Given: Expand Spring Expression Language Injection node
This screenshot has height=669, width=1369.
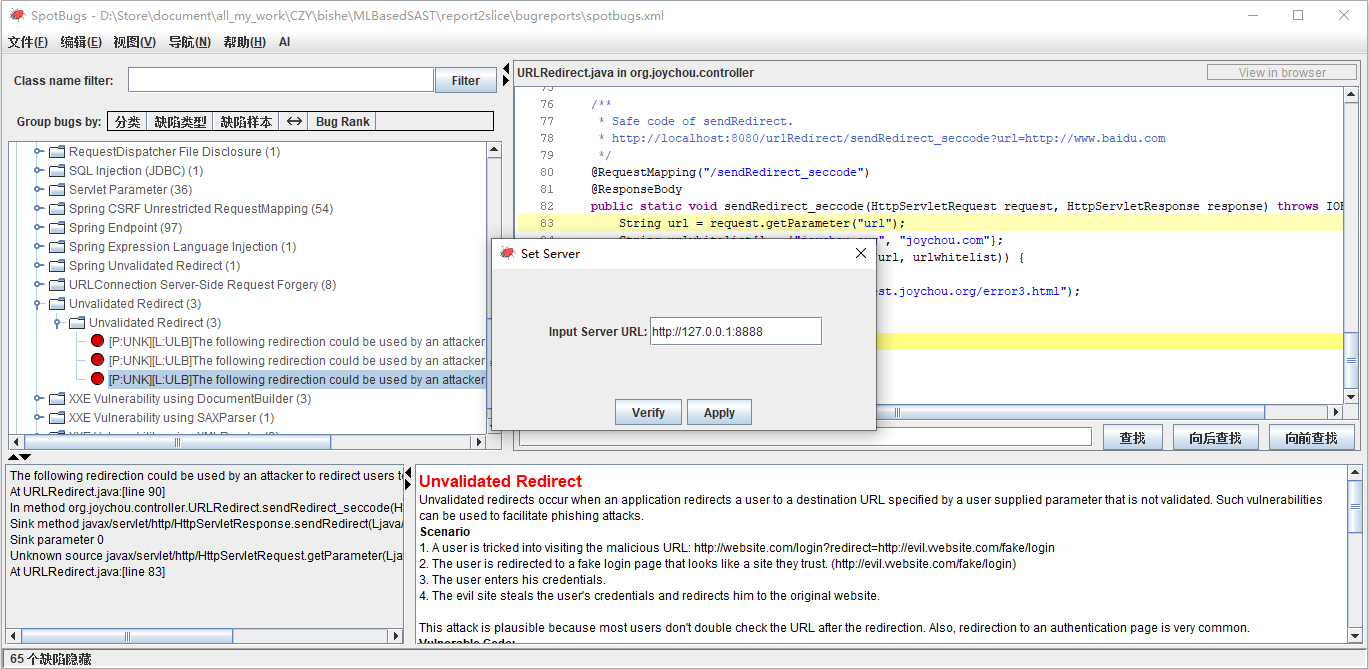Looking at the screenshot, I should click(40, 247).
